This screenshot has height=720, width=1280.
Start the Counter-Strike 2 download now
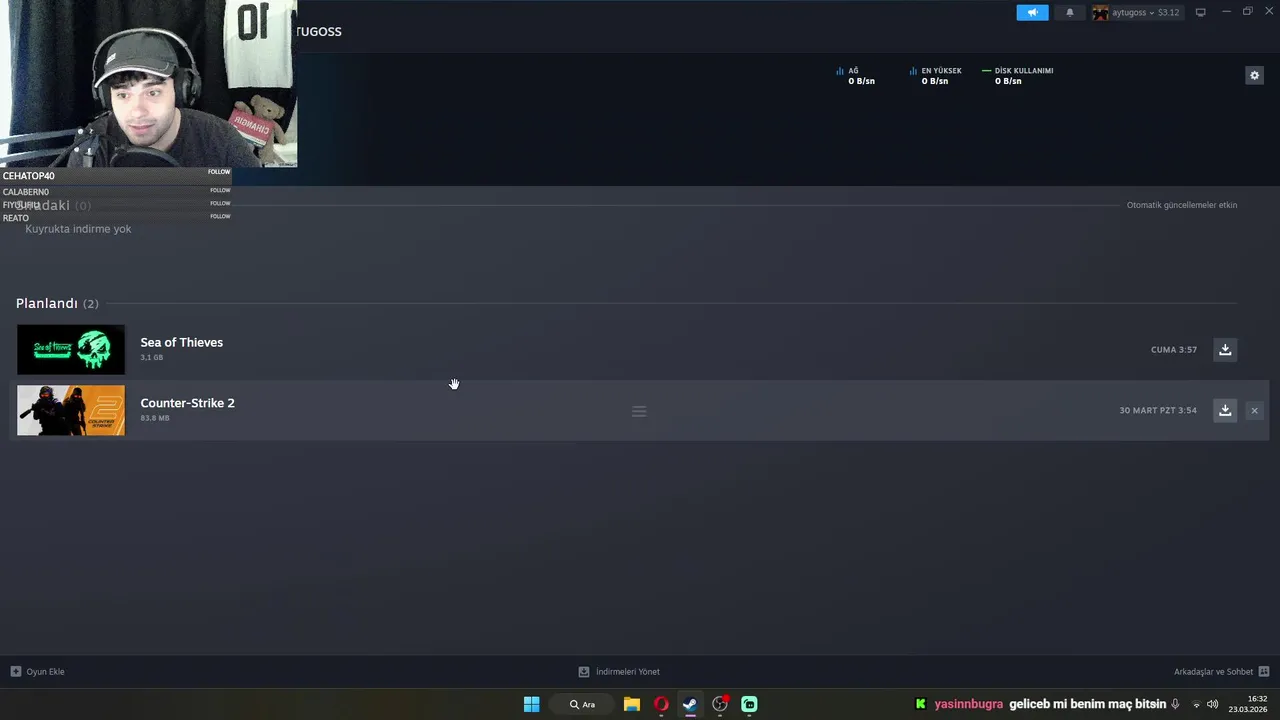[x=1225, y=410]
